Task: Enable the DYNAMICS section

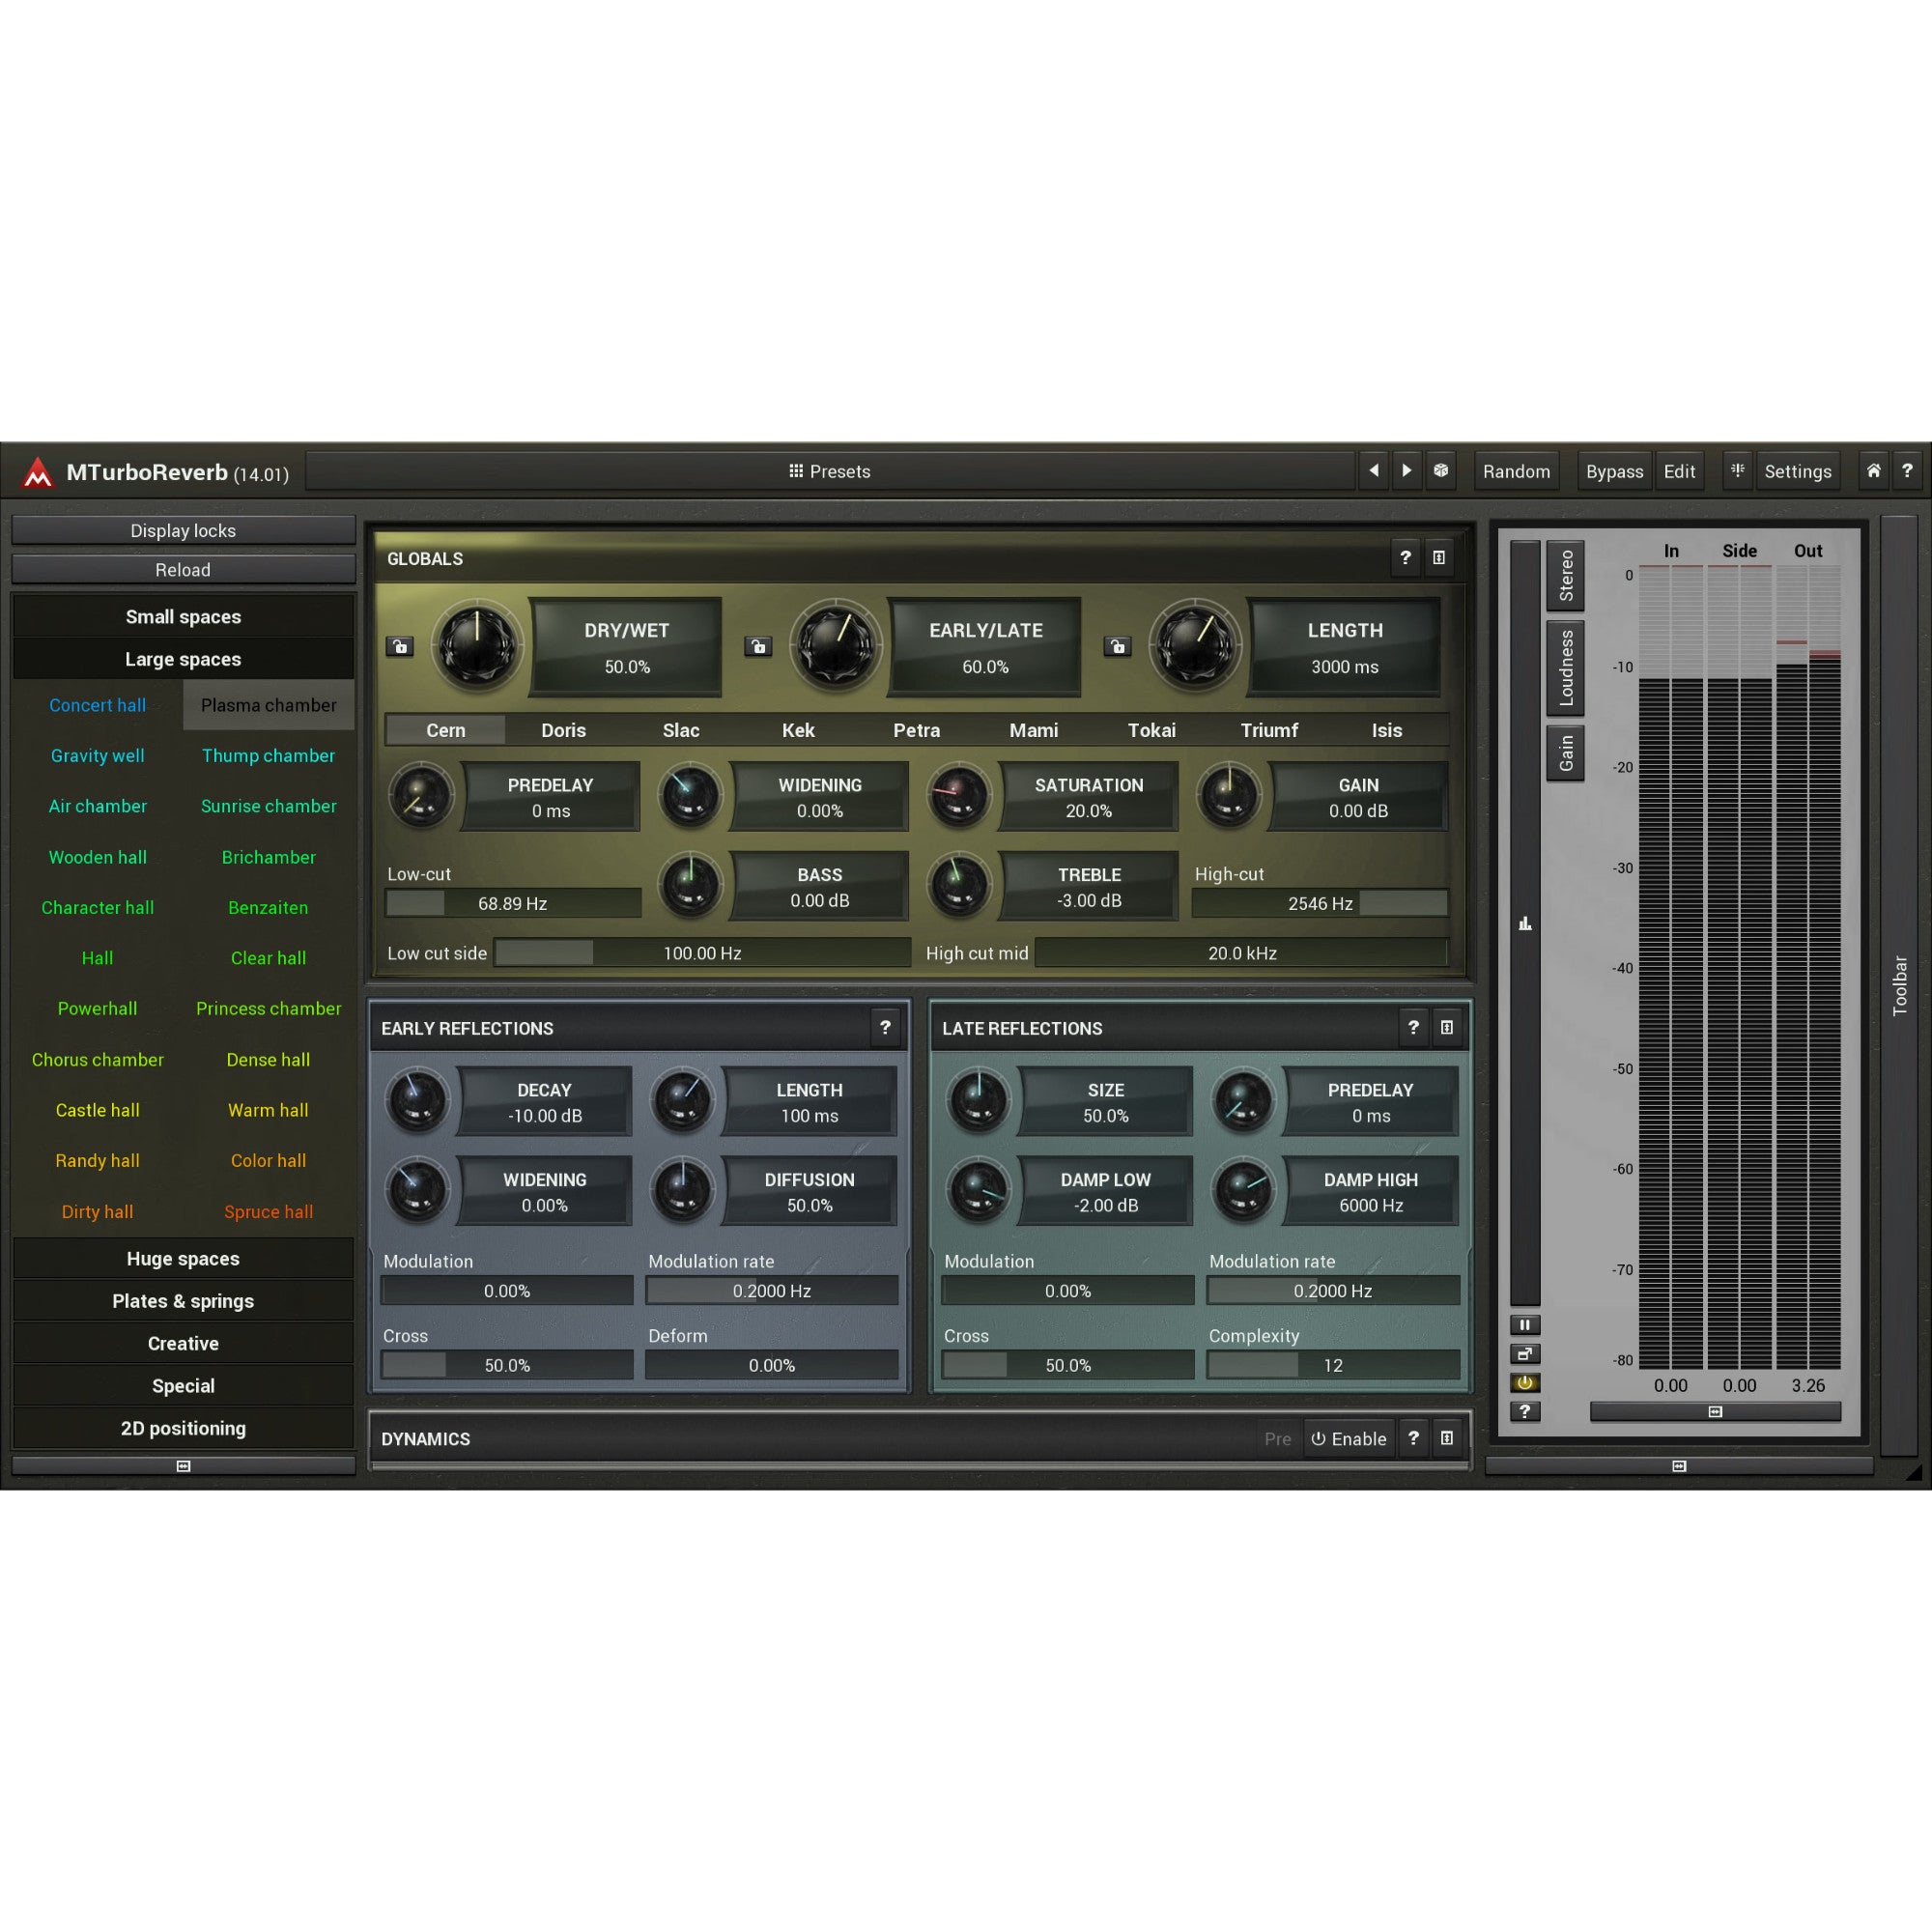Action: (1348, 1438)
